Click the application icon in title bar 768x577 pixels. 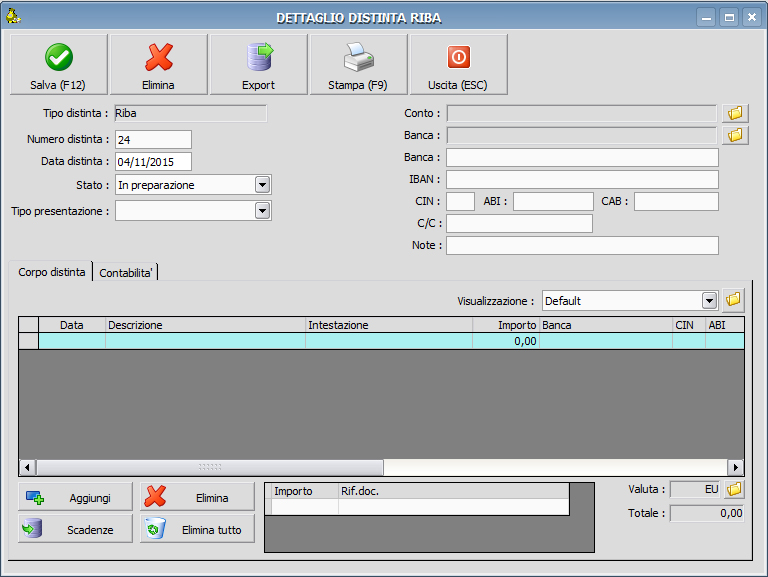tap(13, 17)
